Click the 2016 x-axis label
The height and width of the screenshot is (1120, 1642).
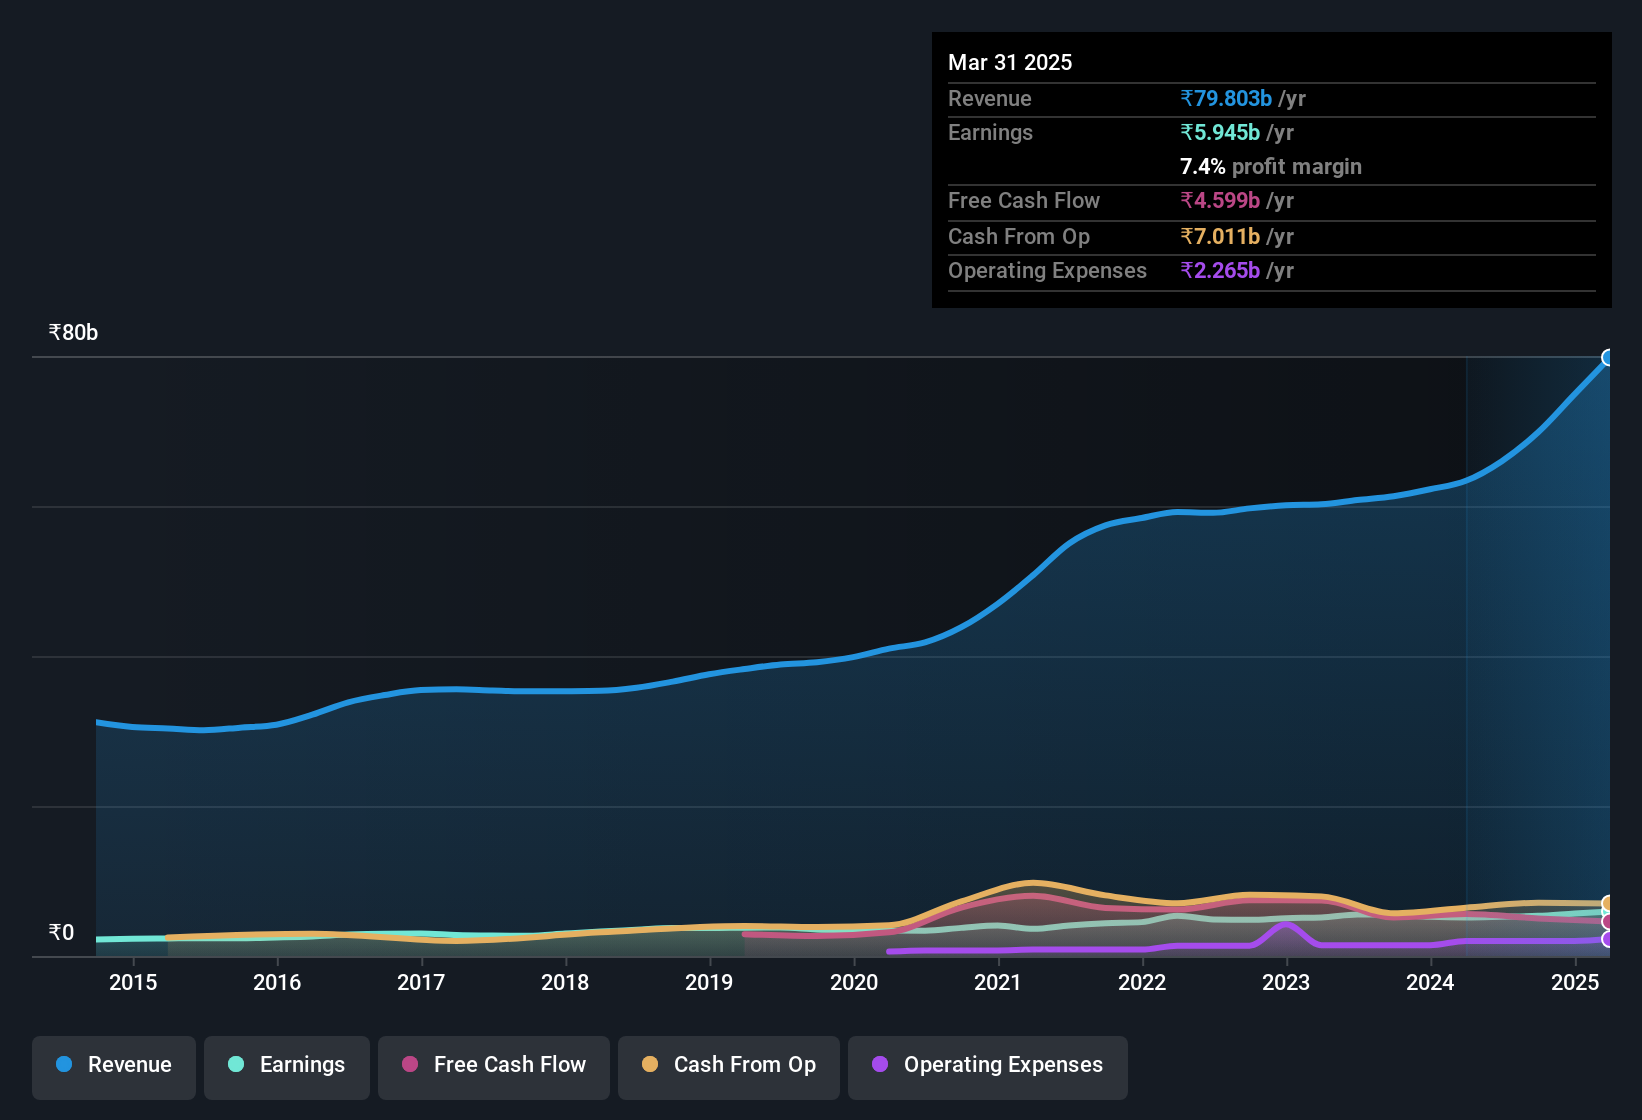tap(277, 983)
